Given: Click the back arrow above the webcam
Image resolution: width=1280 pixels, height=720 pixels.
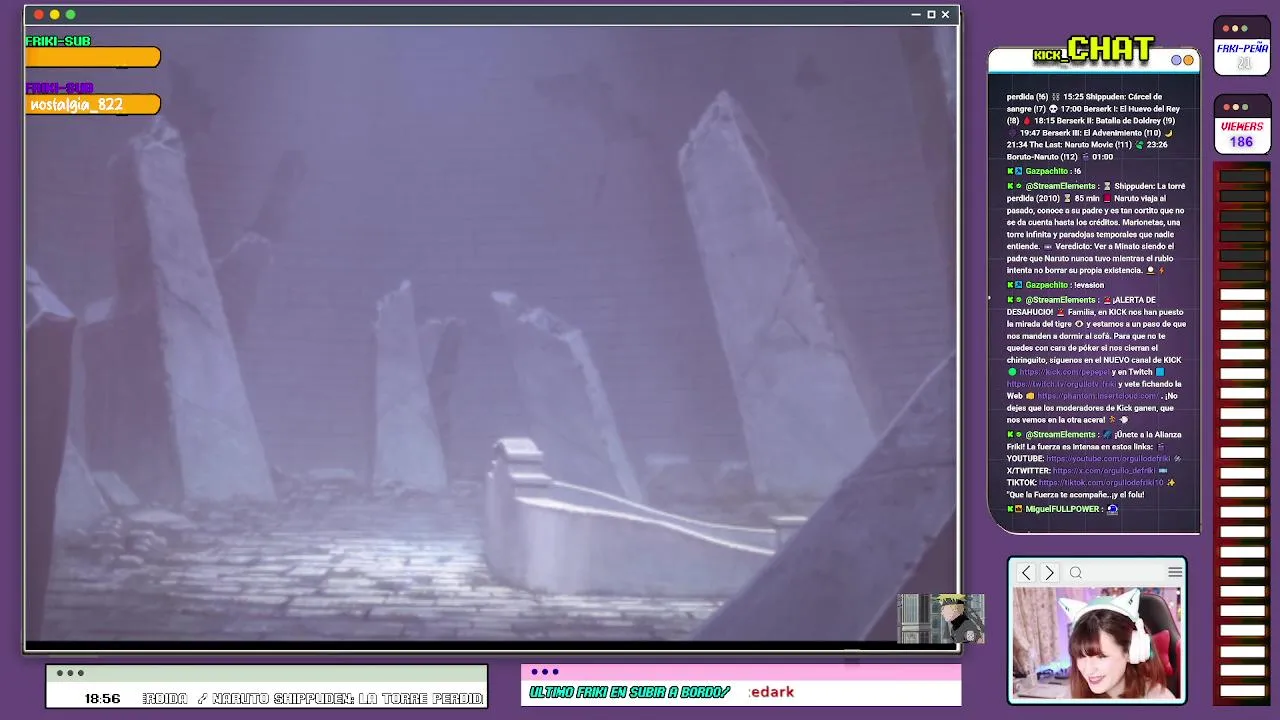Looking at the screenshot, I should point(1026,573).
